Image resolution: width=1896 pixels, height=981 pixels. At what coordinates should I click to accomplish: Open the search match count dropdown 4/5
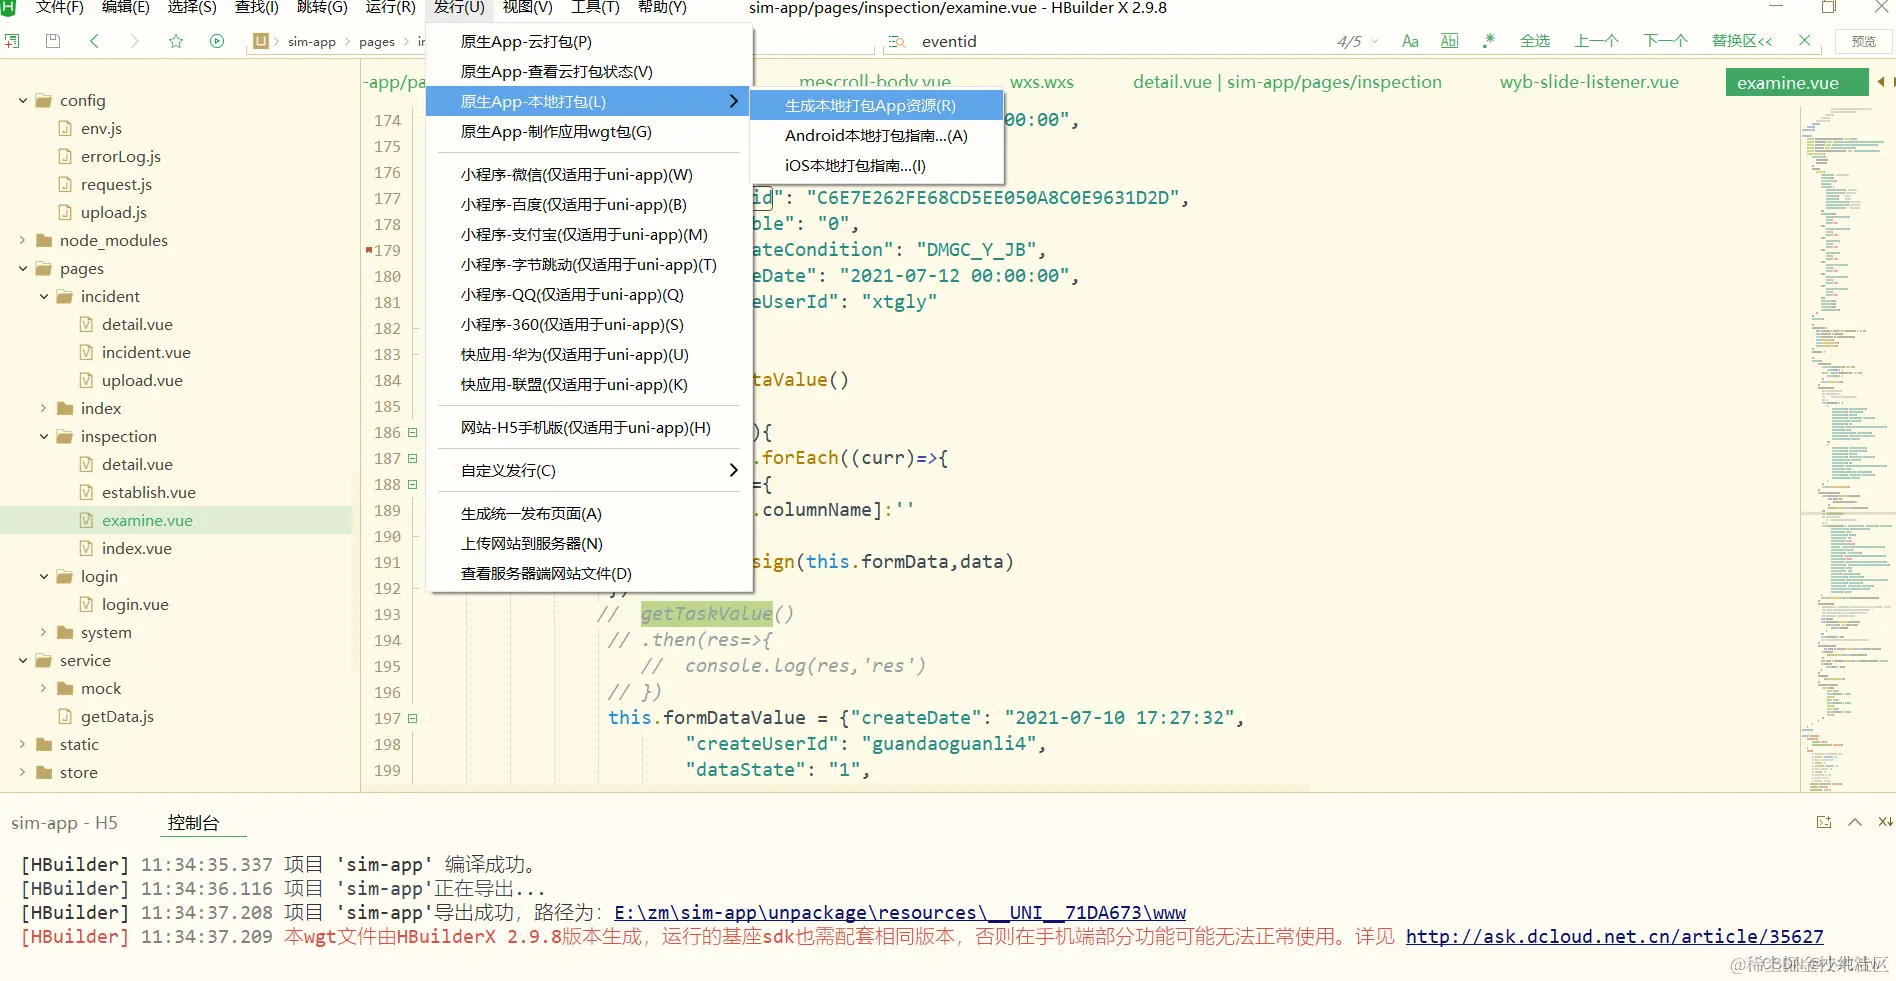coord(1357,41)
